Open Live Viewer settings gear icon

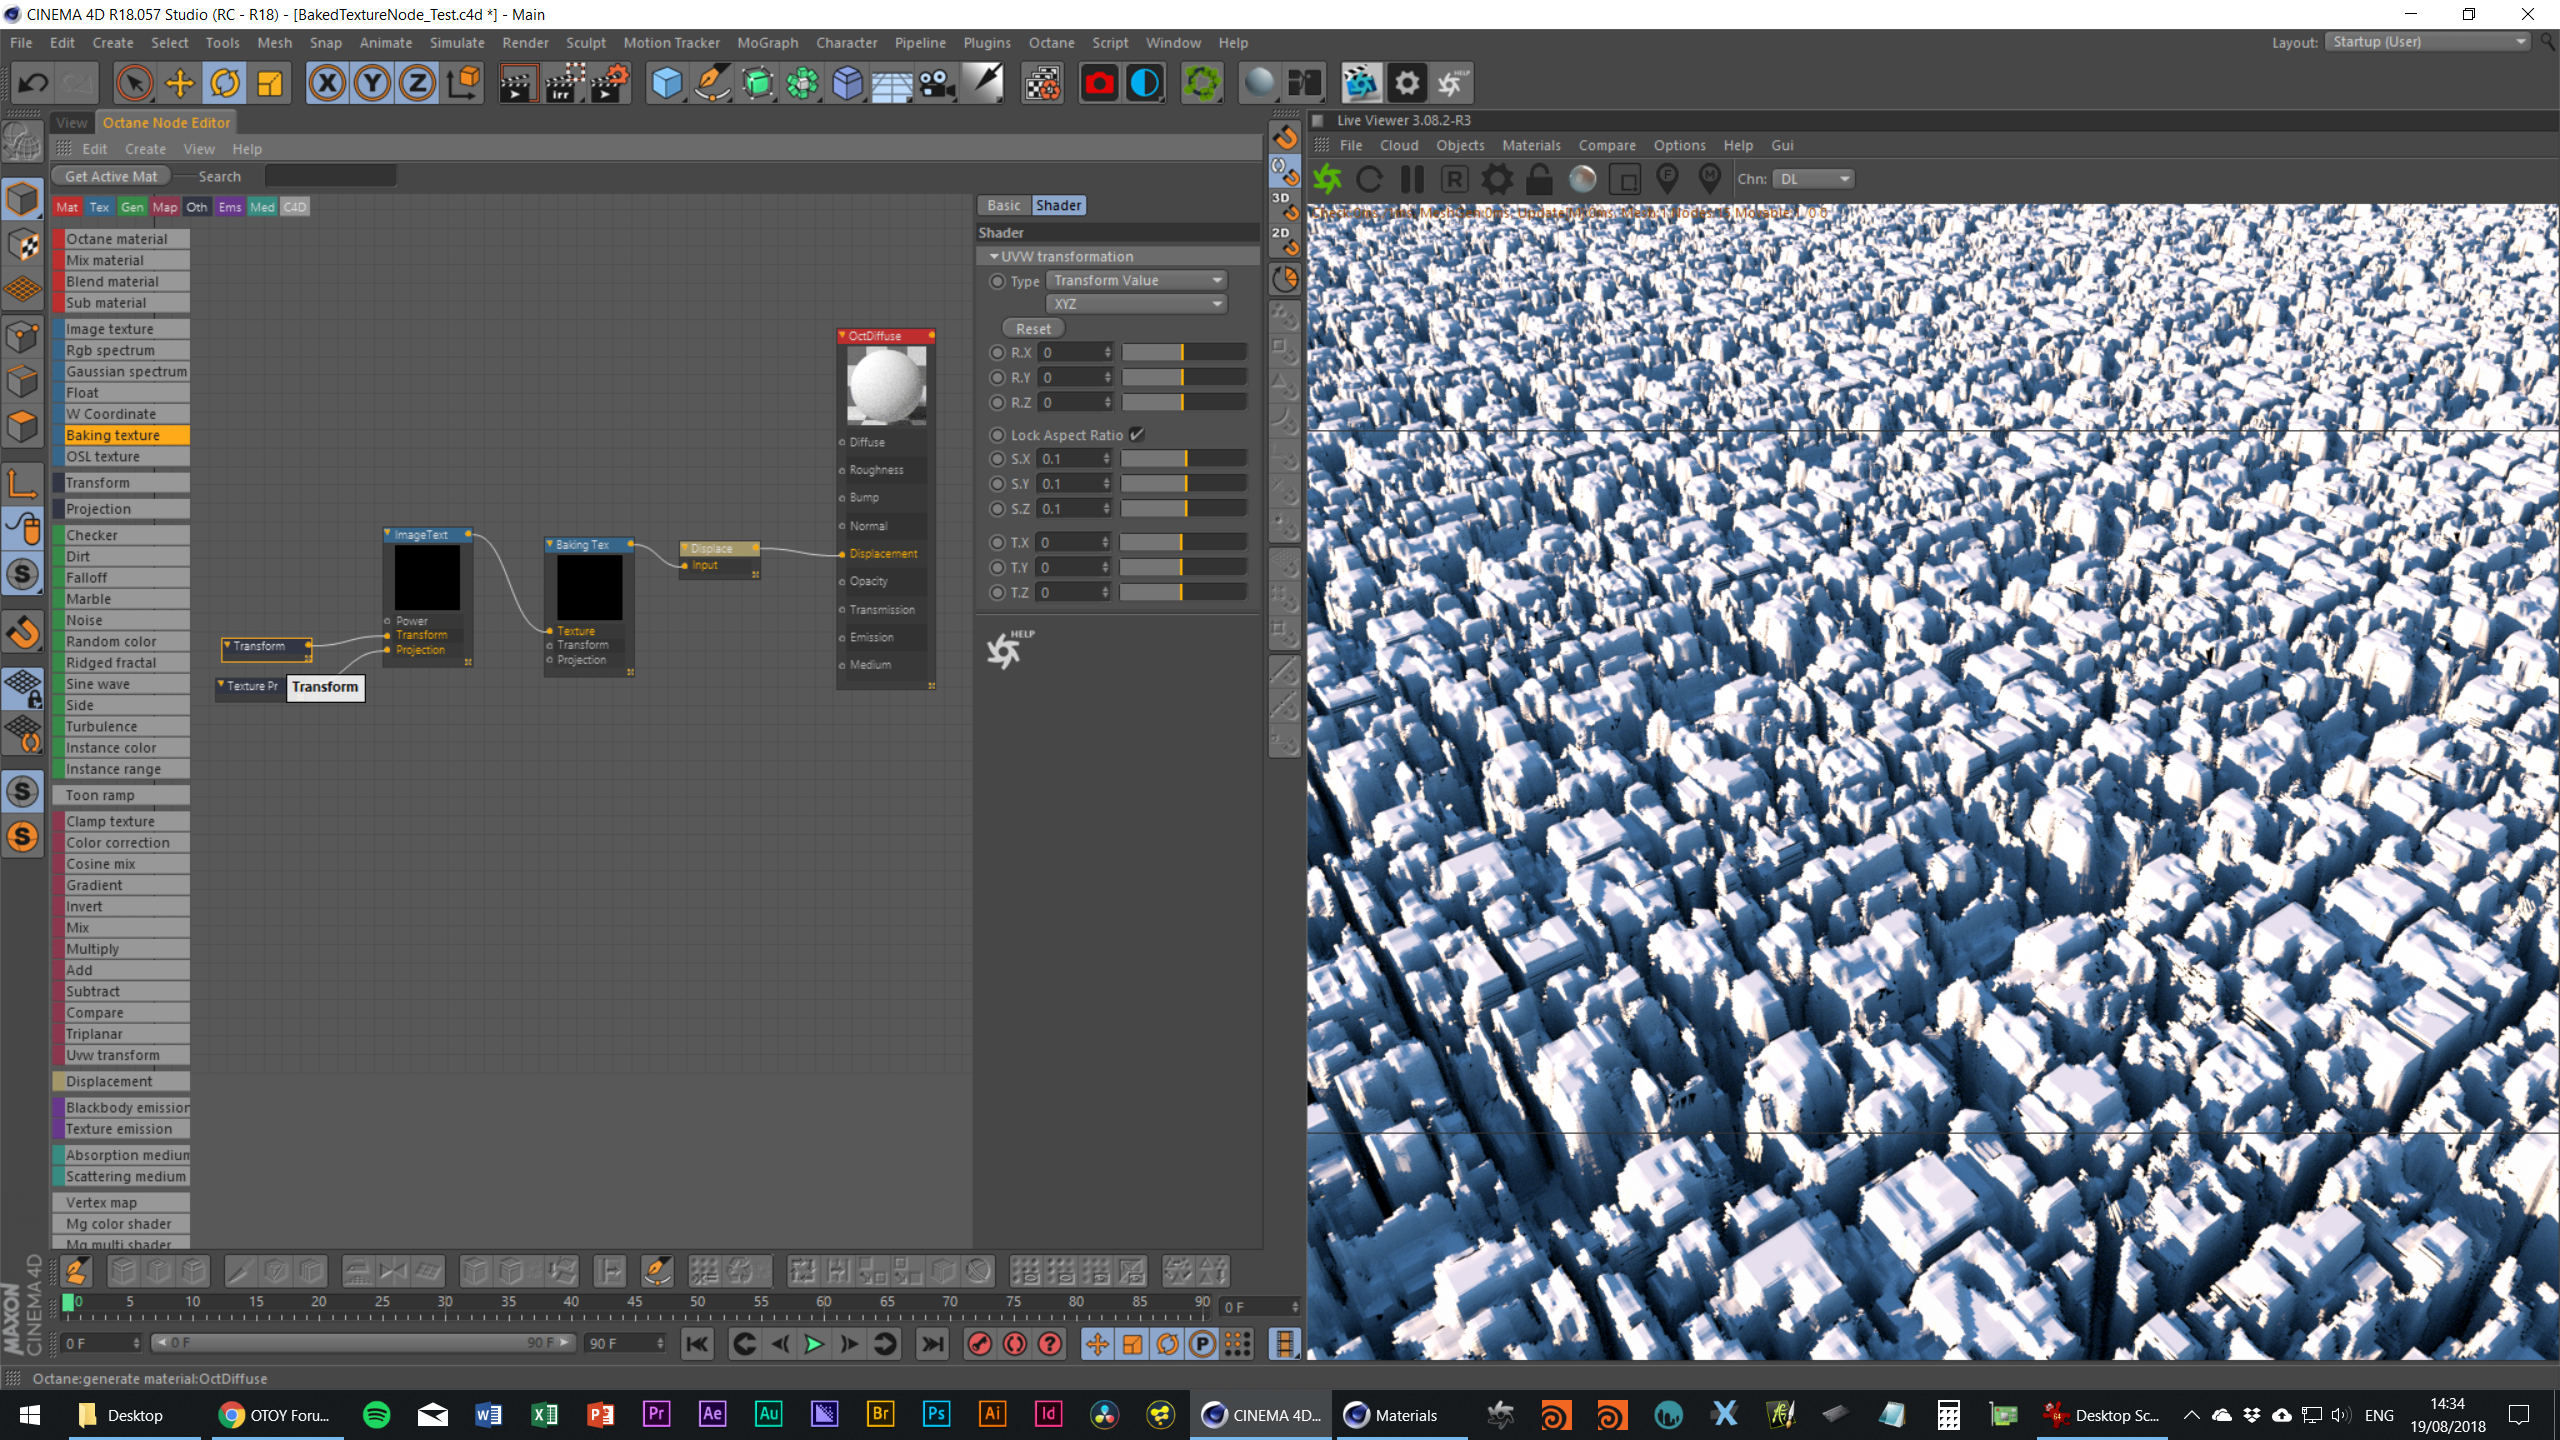click(x=1497, y=180)
